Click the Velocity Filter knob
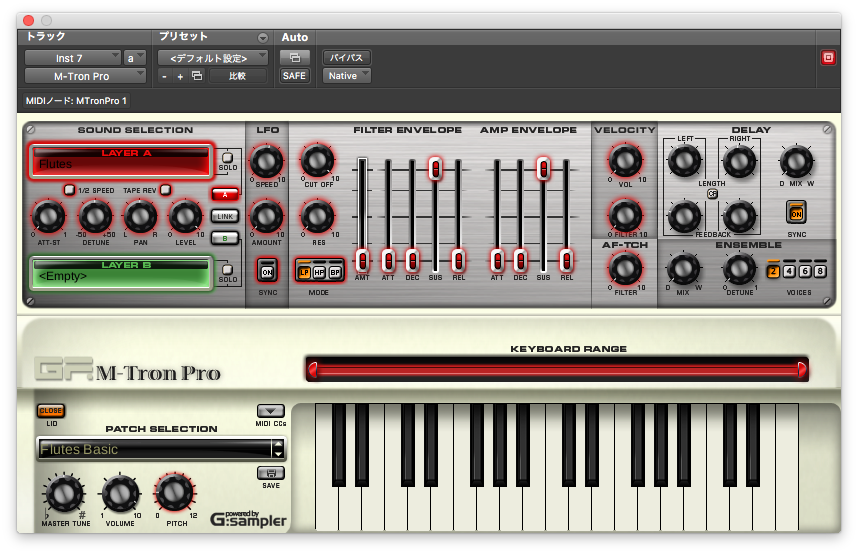Image resolution: width=858 pixels, height=554 pixels. [625, 215]
